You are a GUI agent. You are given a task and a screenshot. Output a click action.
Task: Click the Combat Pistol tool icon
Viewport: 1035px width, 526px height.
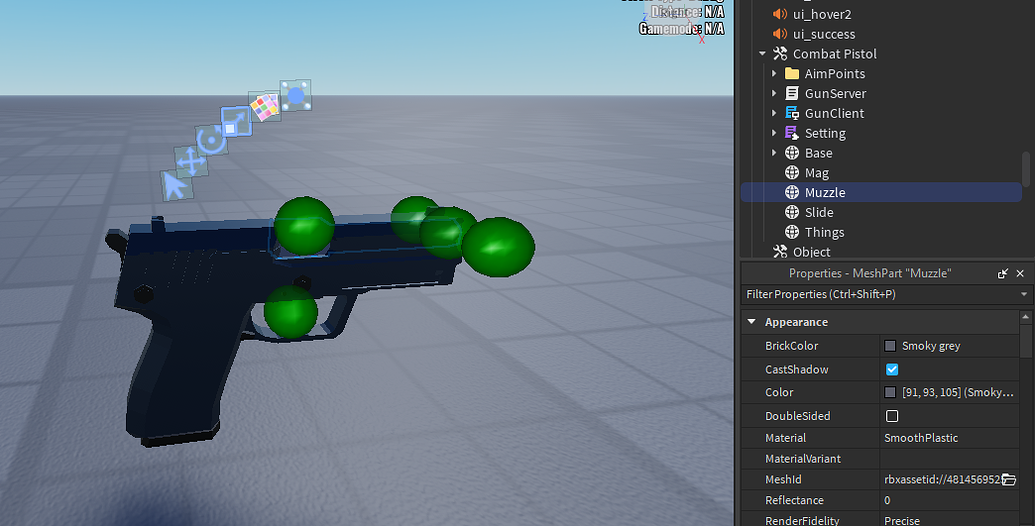(780, 53)
